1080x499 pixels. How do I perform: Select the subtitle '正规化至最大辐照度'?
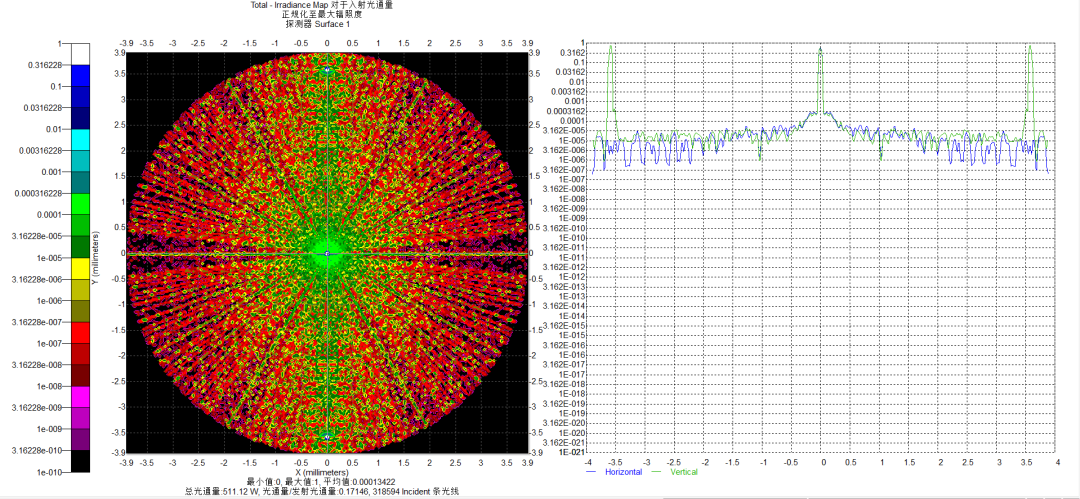(323, 14)
